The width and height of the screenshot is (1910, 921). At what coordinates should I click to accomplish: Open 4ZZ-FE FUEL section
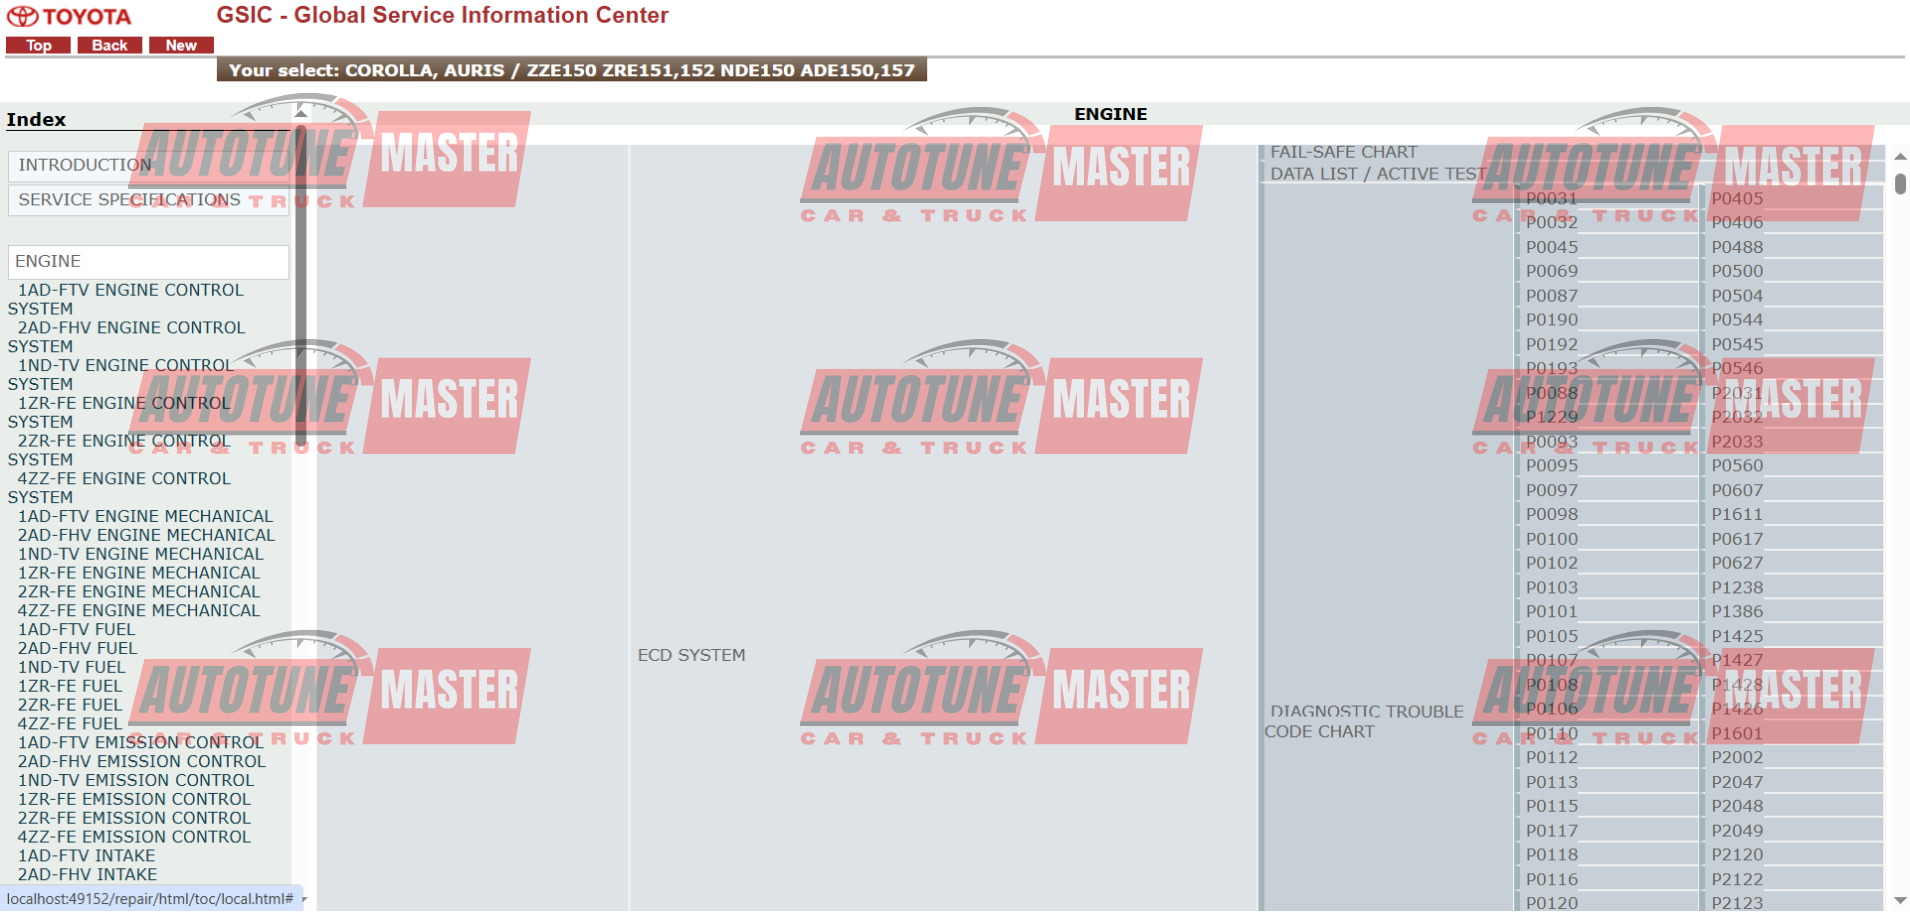pos(70,724)
